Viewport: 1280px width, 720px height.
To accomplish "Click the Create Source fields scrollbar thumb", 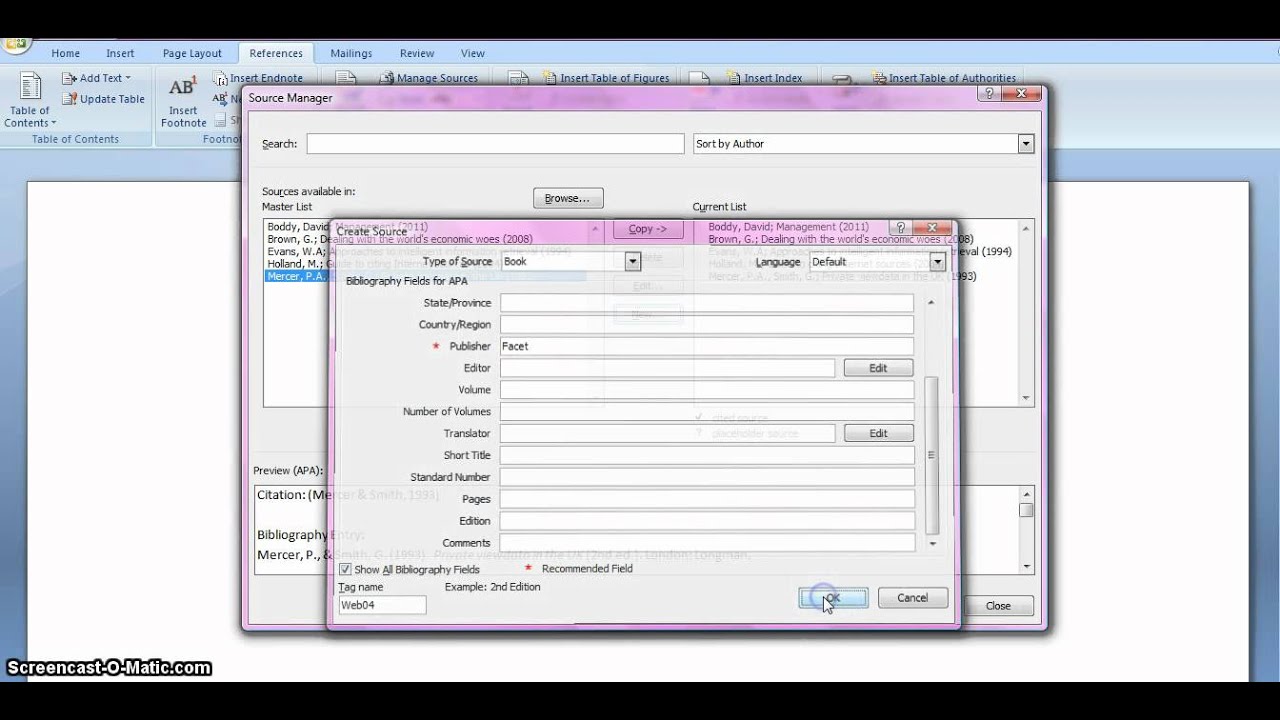I will pyautogui.click(x=932, y=455).
